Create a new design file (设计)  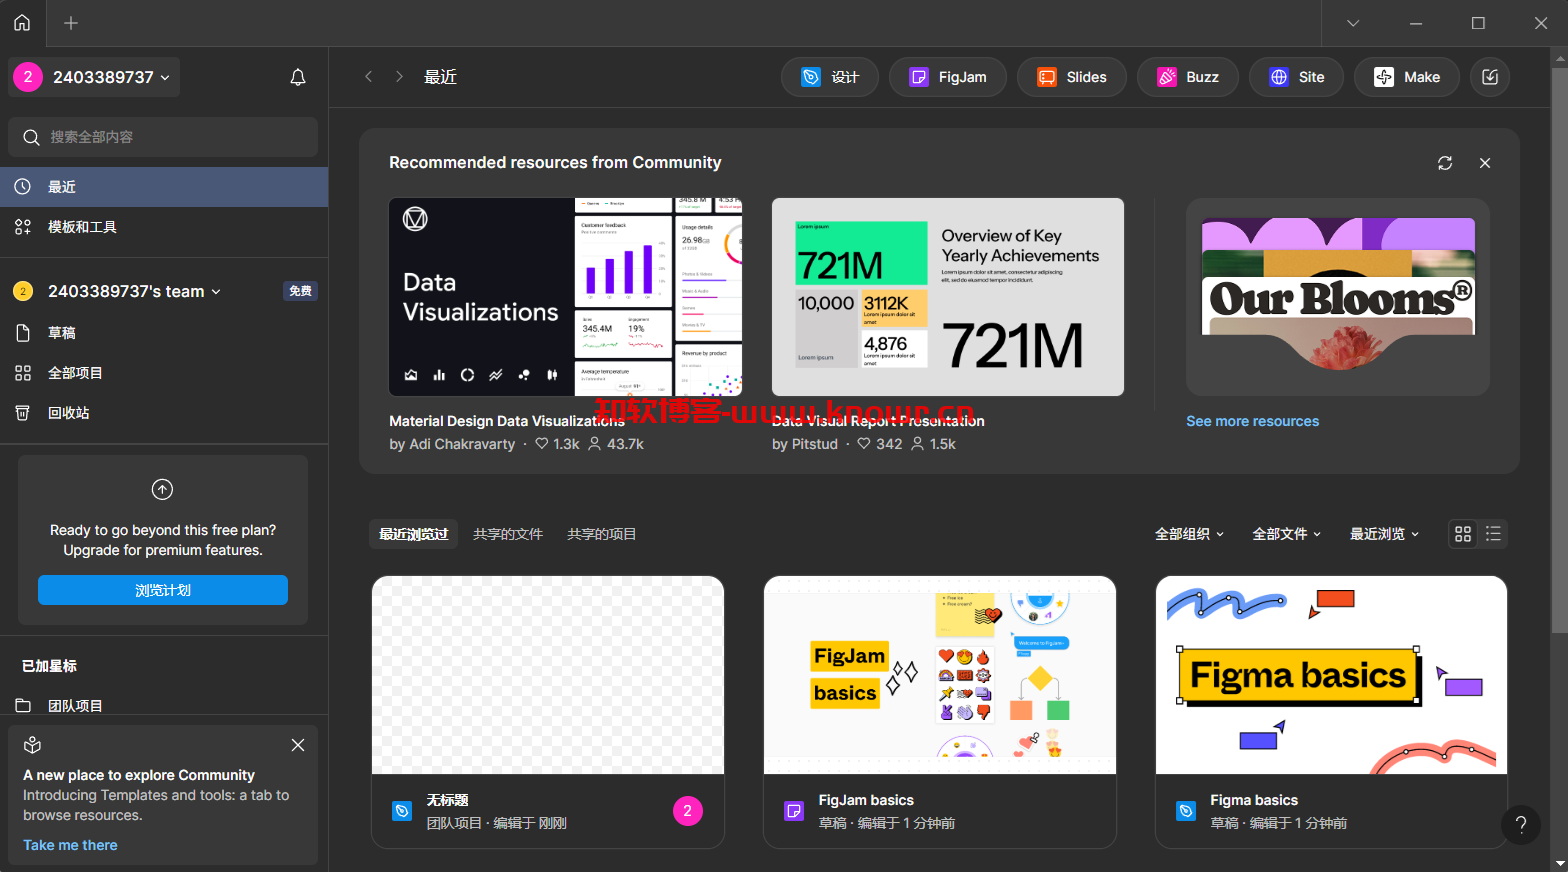830,77
